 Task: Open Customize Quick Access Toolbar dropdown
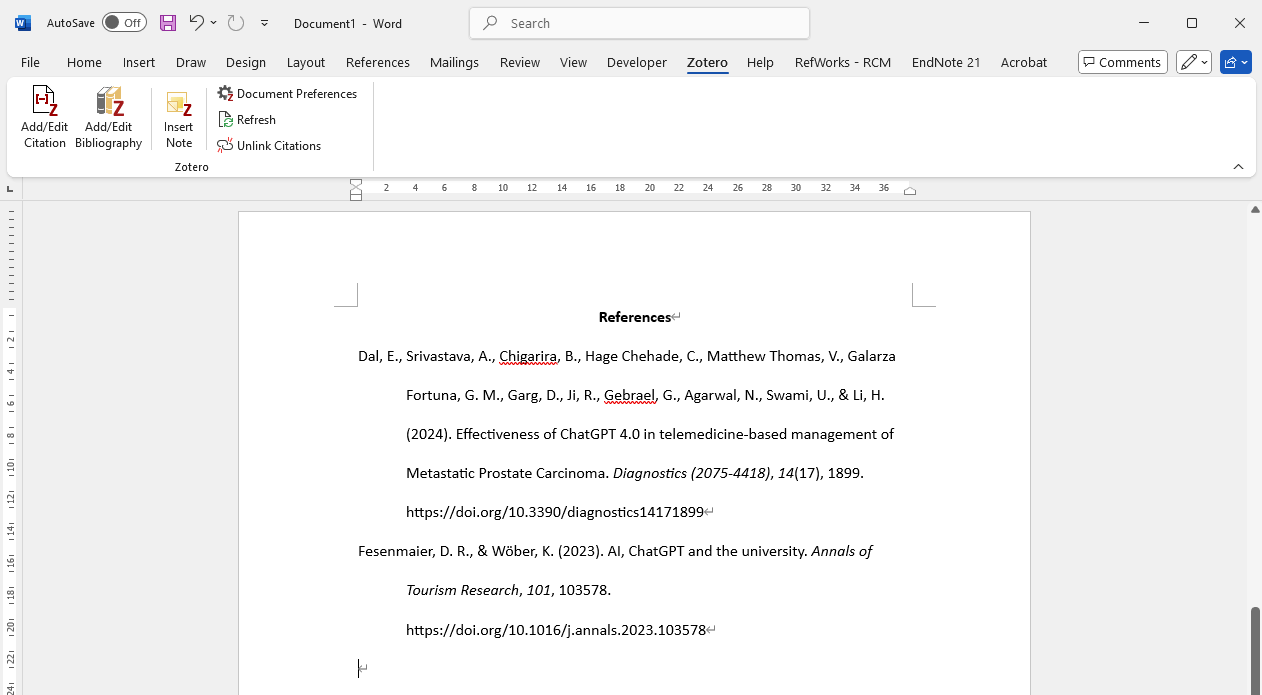tap(264, 23)
